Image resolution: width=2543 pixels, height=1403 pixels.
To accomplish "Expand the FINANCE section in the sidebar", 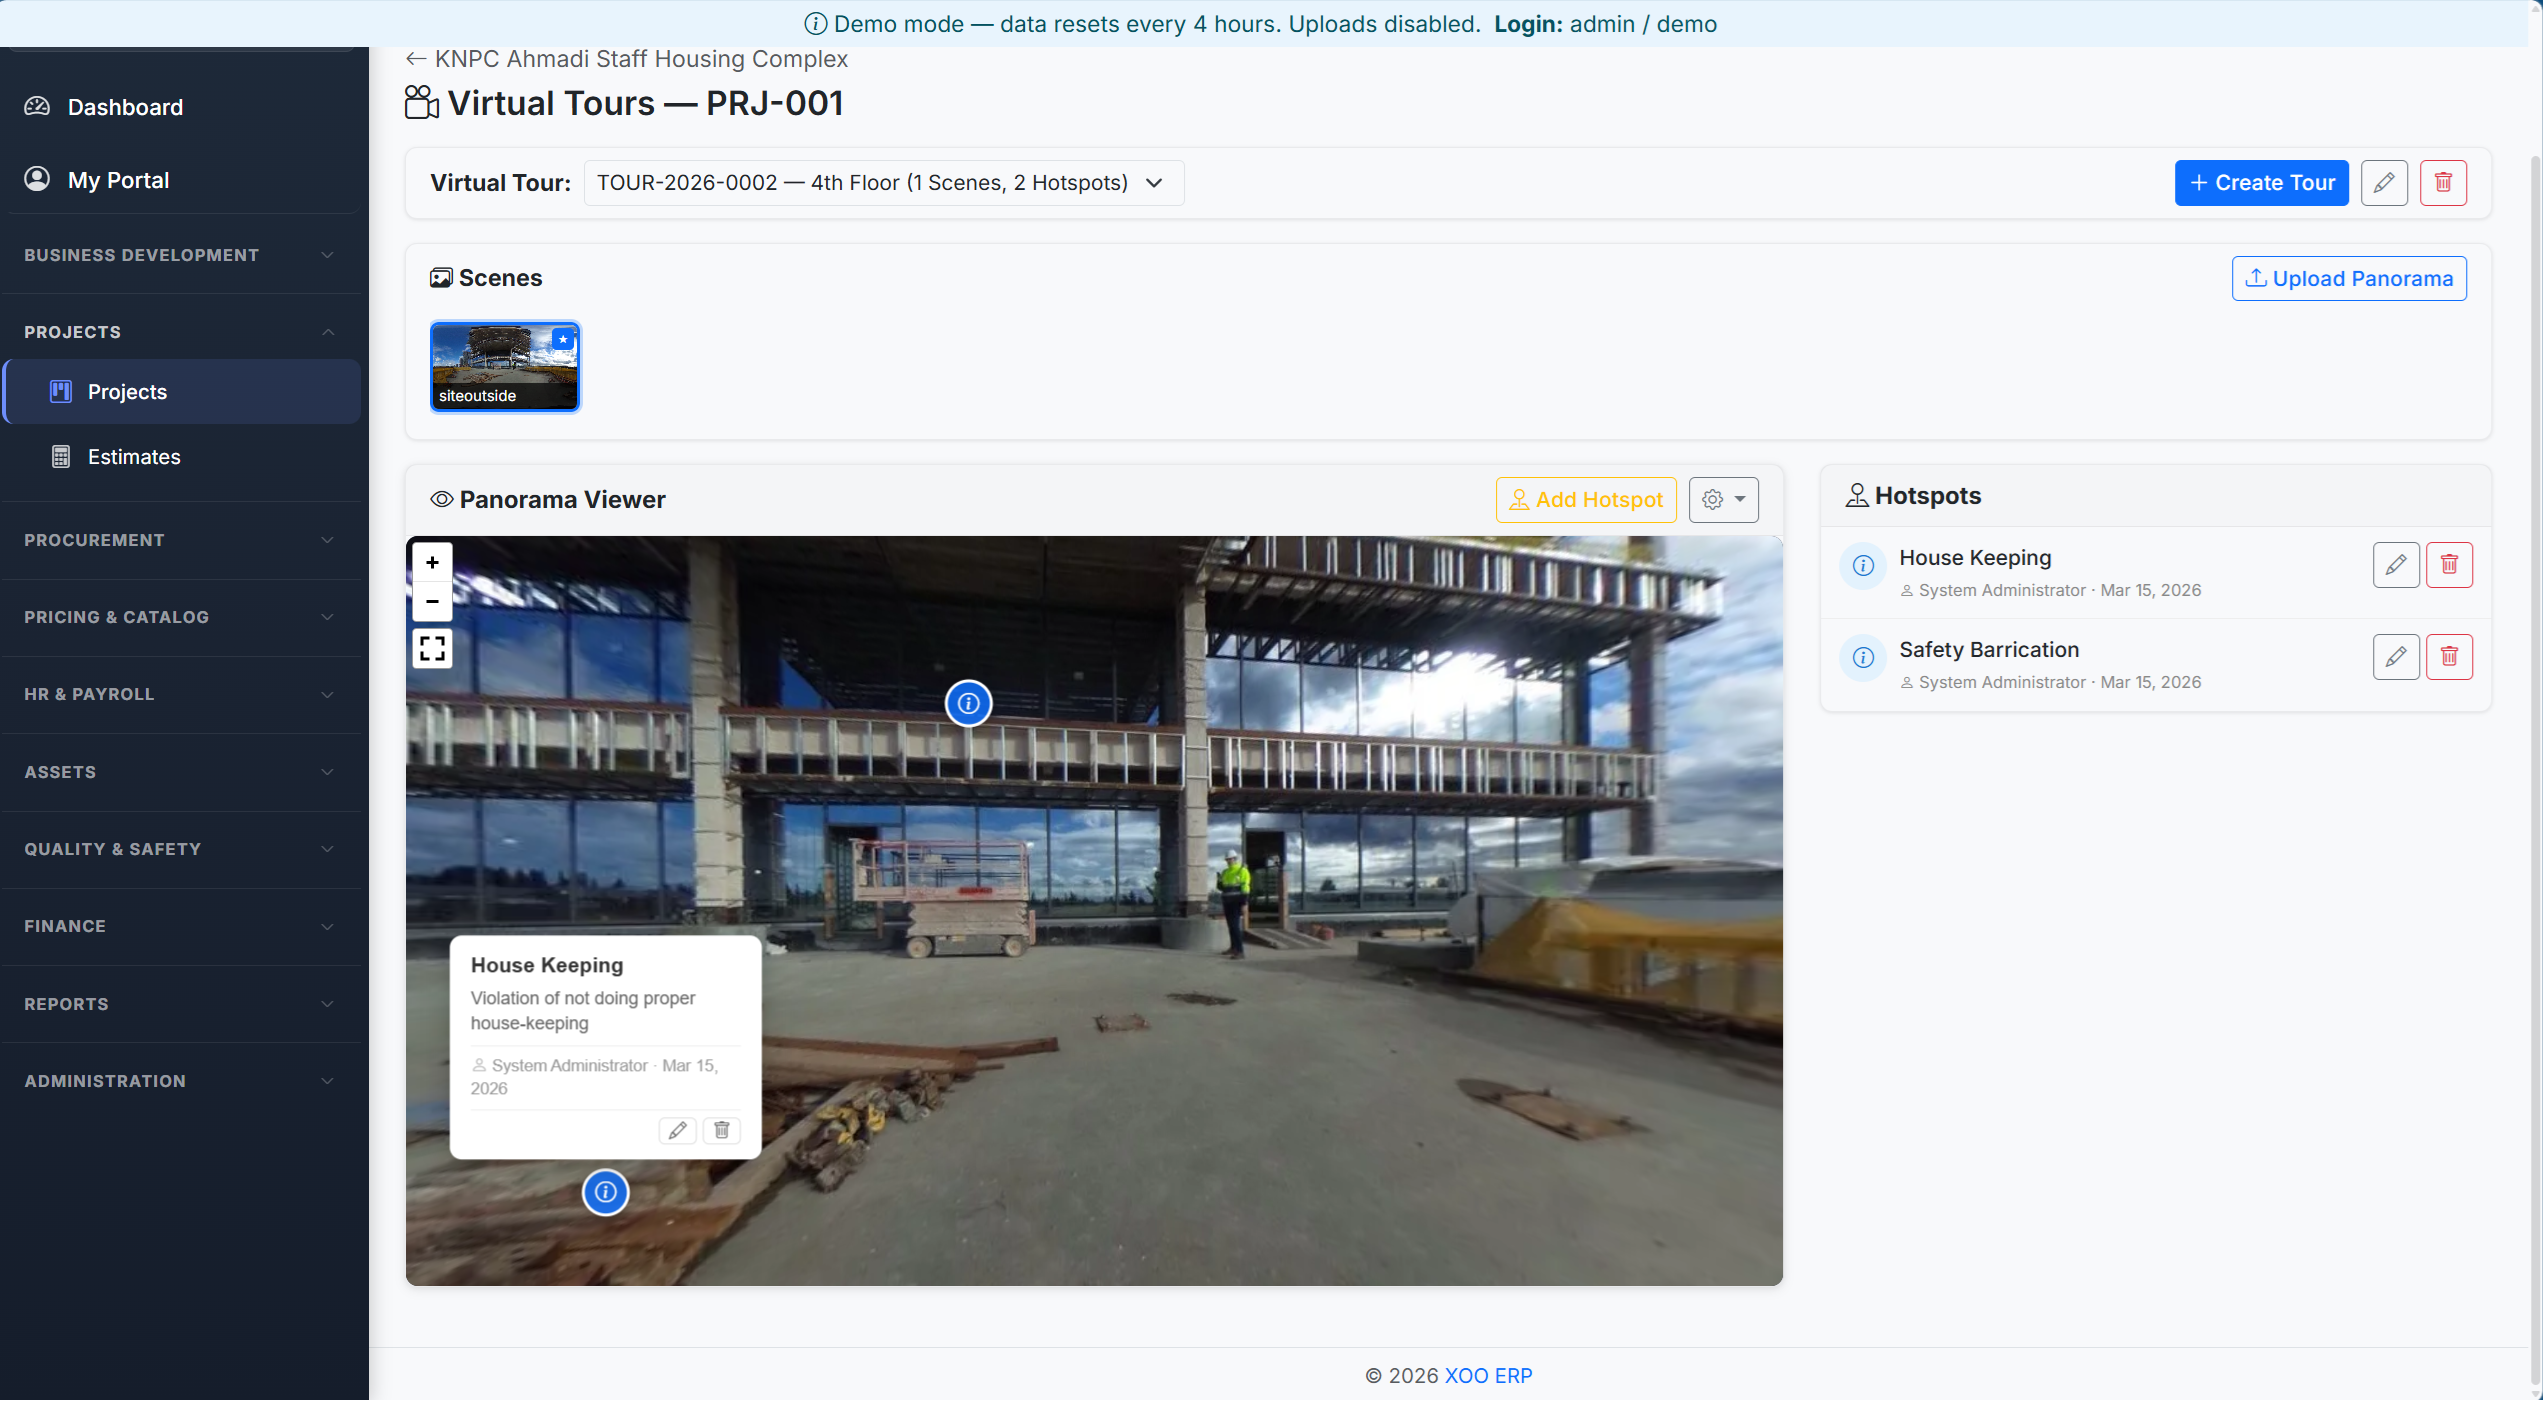I will click(x=181, y=926).
